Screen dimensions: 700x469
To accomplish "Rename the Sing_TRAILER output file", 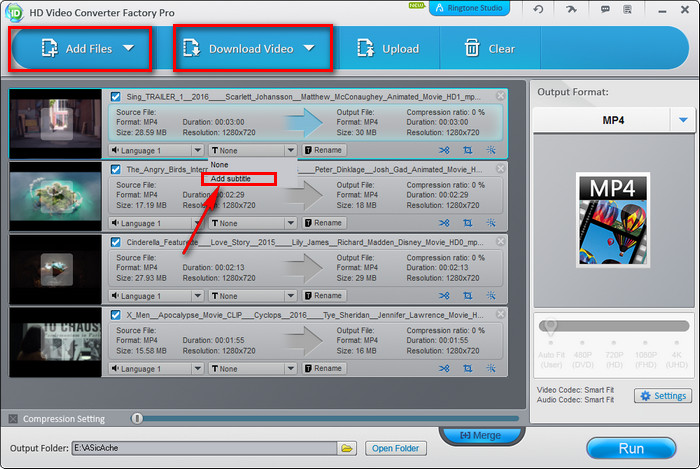I will pyautogui.click(x=324, y=150).
